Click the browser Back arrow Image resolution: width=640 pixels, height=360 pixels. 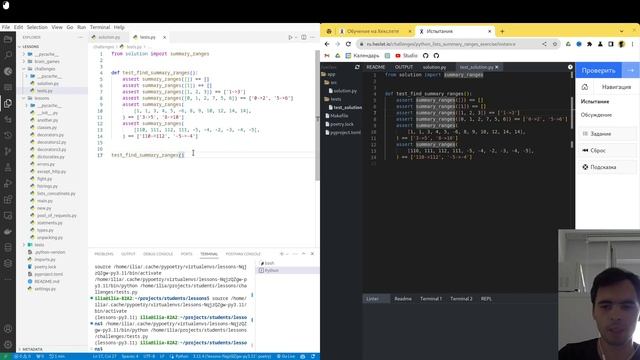click(327, 44)
